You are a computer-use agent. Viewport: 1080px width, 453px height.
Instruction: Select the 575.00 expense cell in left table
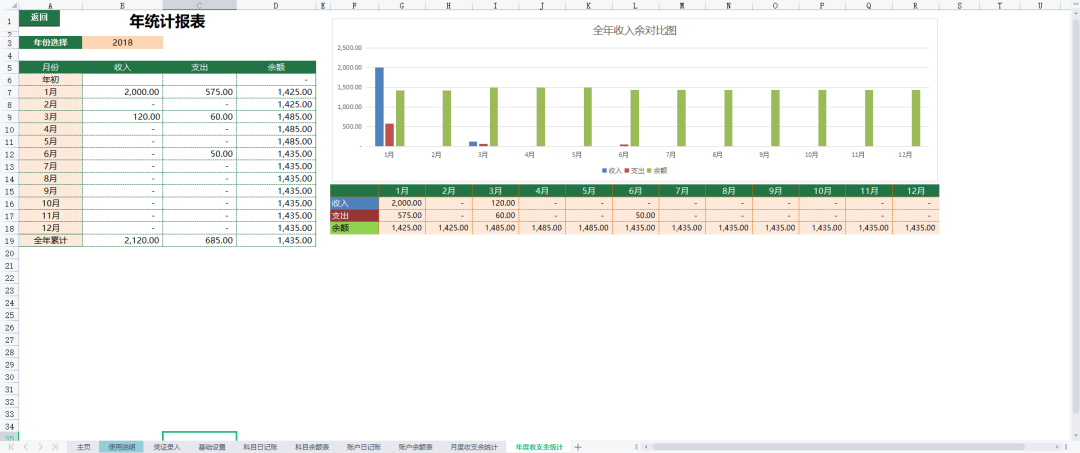tap(200, 92)
